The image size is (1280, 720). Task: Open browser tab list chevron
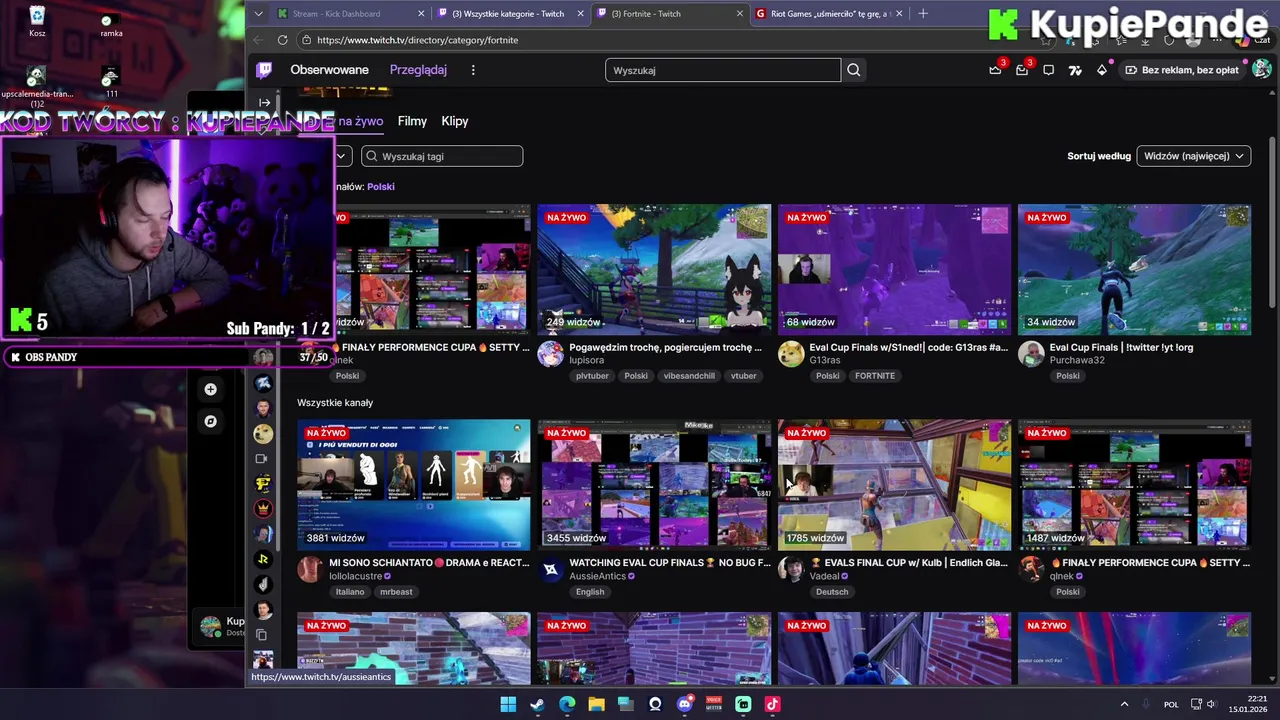[259, 14]
